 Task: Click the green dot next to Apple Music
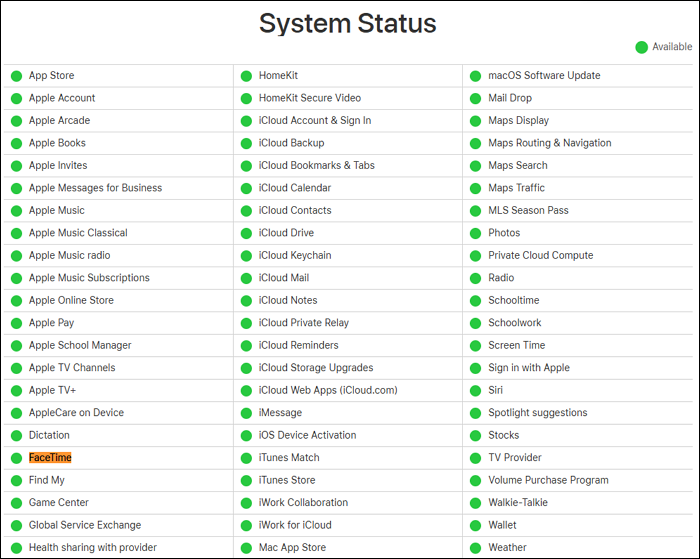tap(17, 211)
